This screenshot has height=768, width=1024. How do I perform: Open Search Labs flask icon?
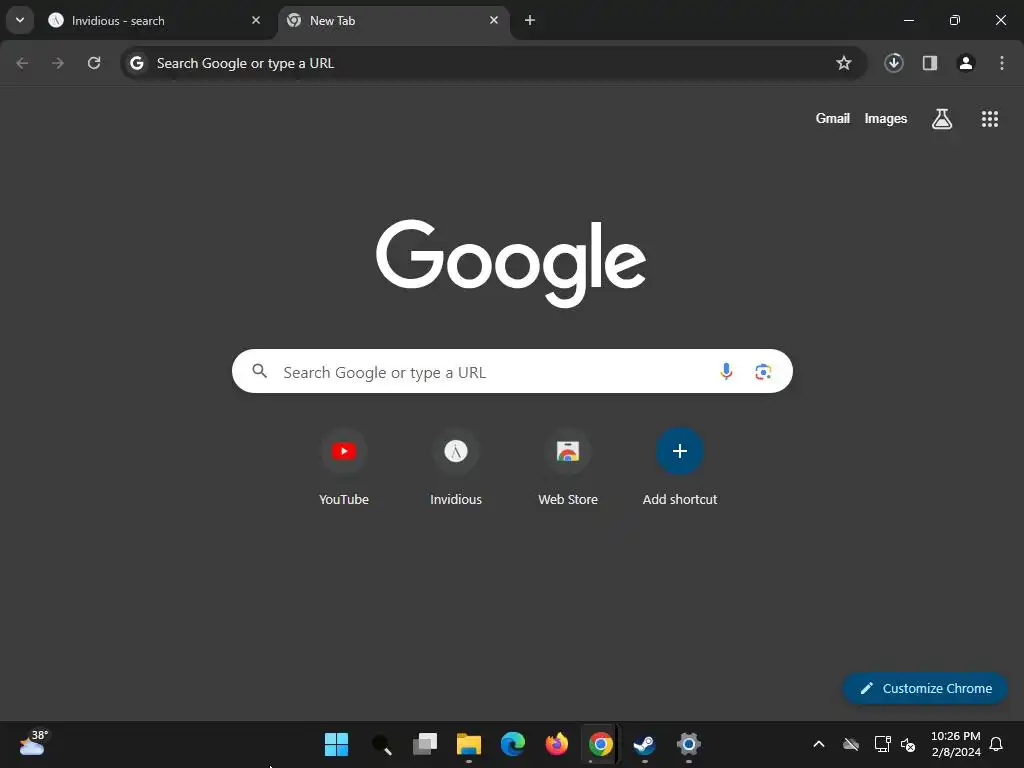(x=942, y=119)
